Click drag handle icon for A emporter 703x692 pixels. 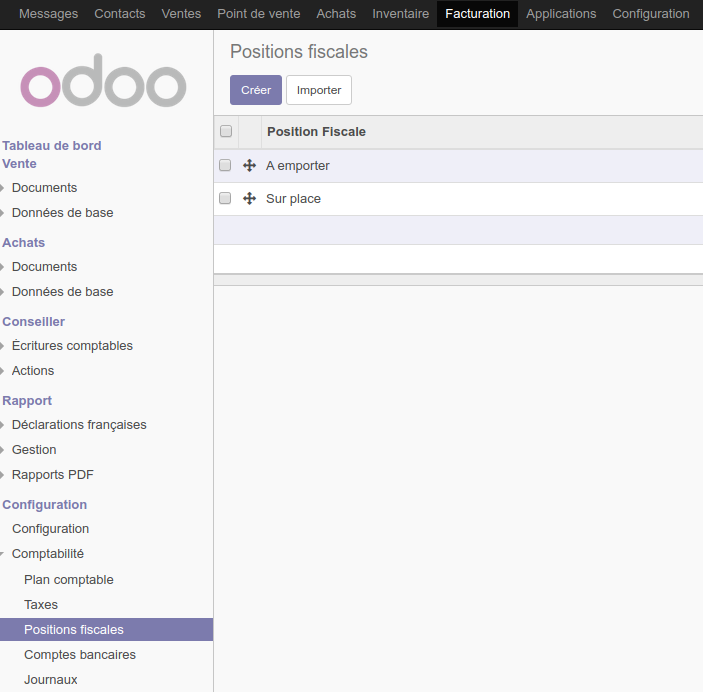click(x=250, y=166)
